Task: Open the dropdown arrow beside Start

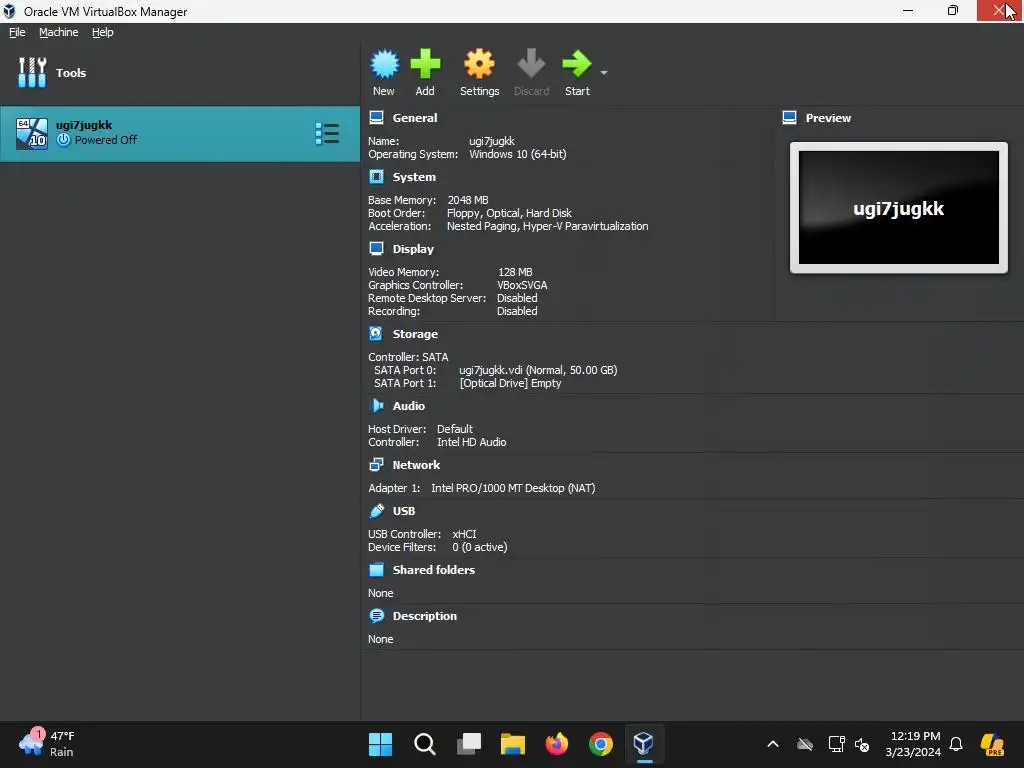Action: pos(604,72)
